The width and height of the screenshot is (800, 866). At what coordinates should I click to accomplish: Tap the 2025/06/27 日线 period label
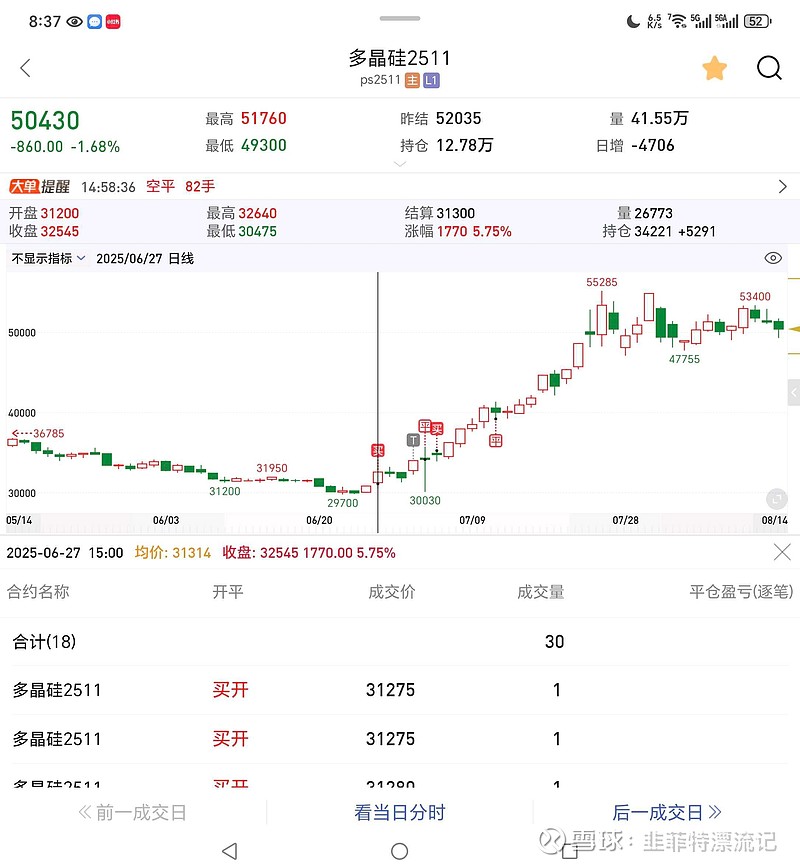(x=145, y=258)
